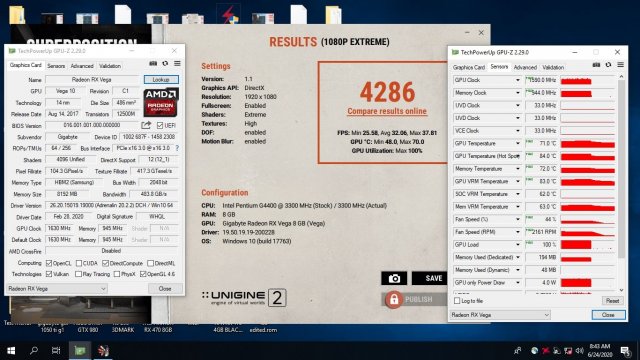Switch to Advanced tab in left GPU-Z window
This screenshot has height=360, width=640.
82,66
